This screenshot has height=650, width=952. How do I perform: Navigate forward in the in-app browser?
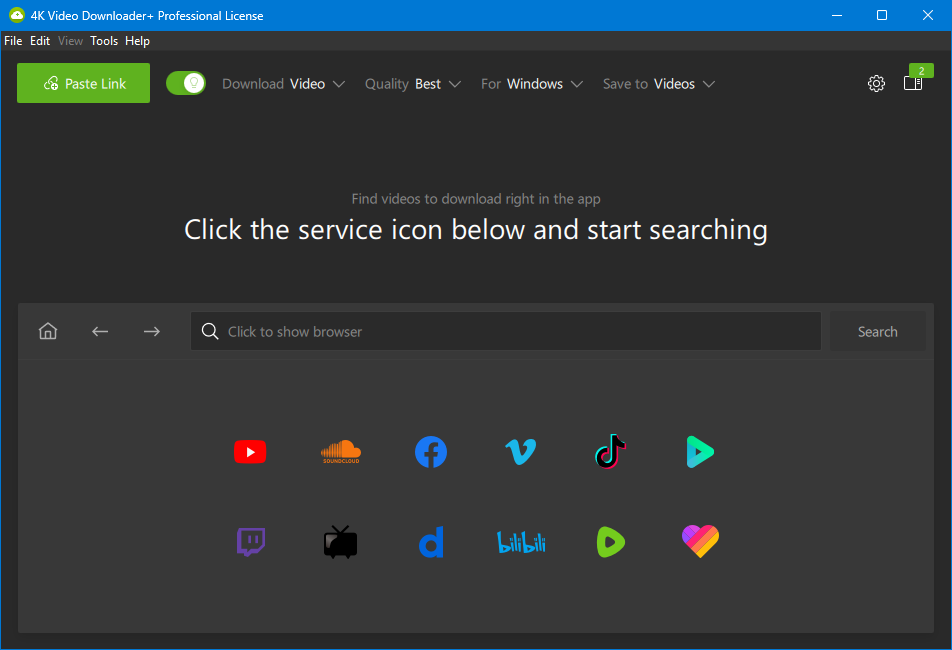tap(152, 331)
